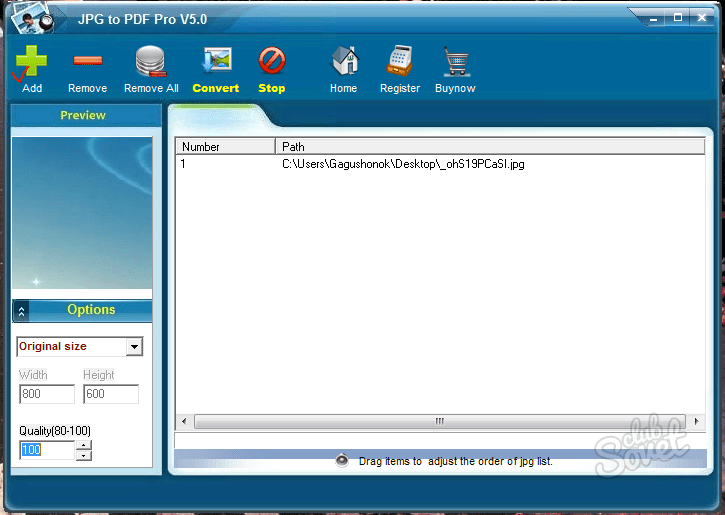Minimize the JPG to PDF Pro window
Screen dimensions: 725x515
click(653, 18)
